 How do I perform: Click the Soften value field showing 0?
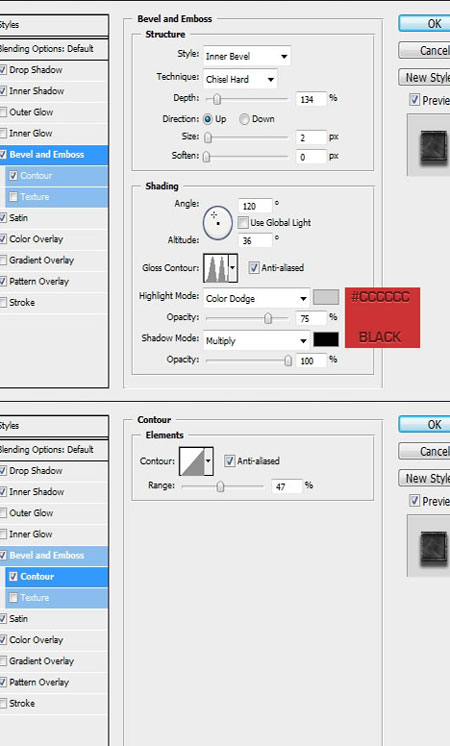tap(311, 157)
